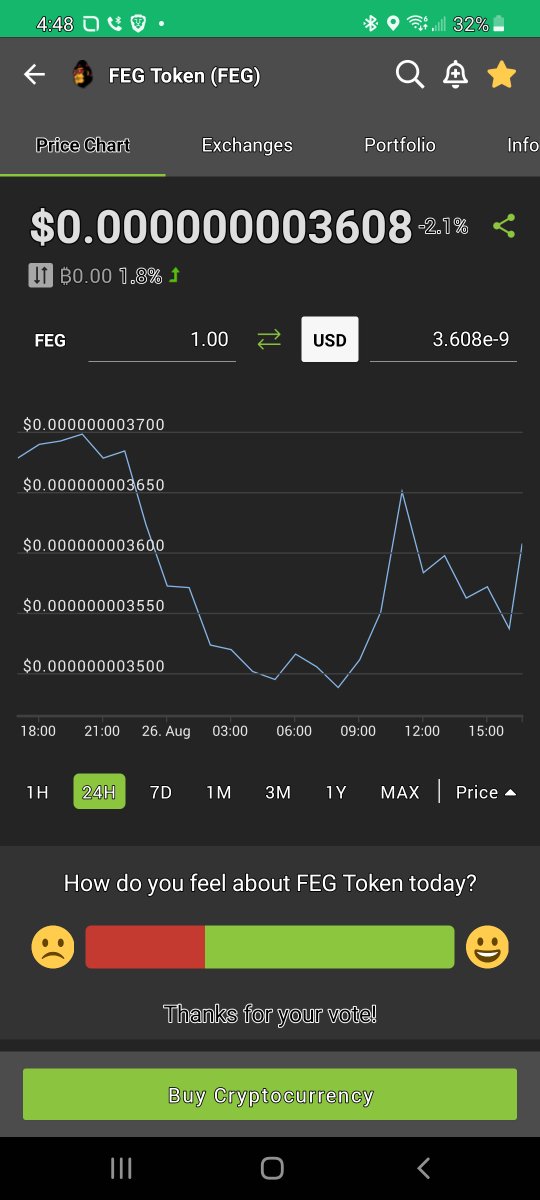Tap the green positive sentiment bar
The image size is (540, 1200).
329,947
